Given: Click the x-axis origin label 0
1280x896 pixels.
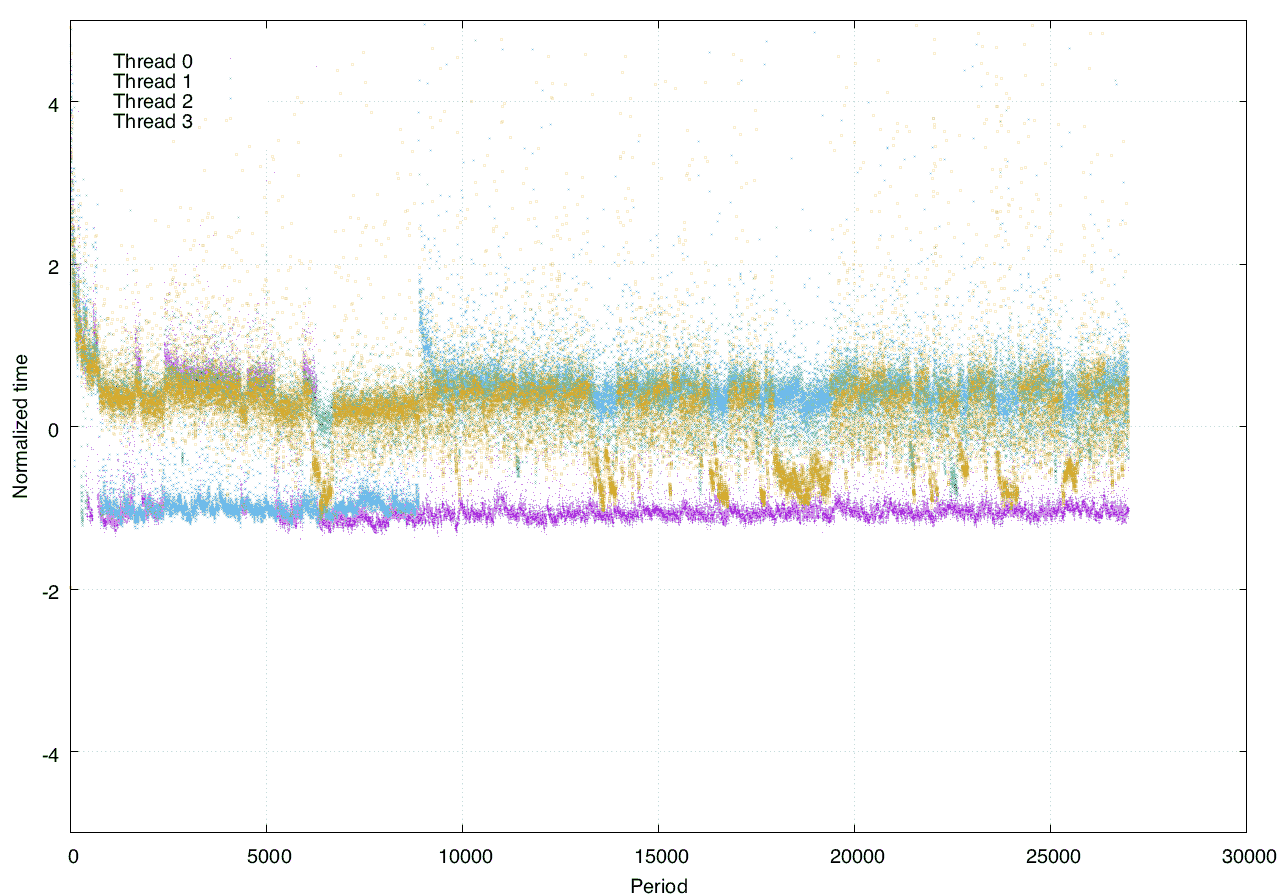Looking at the screenshot, I should point(72,856).
